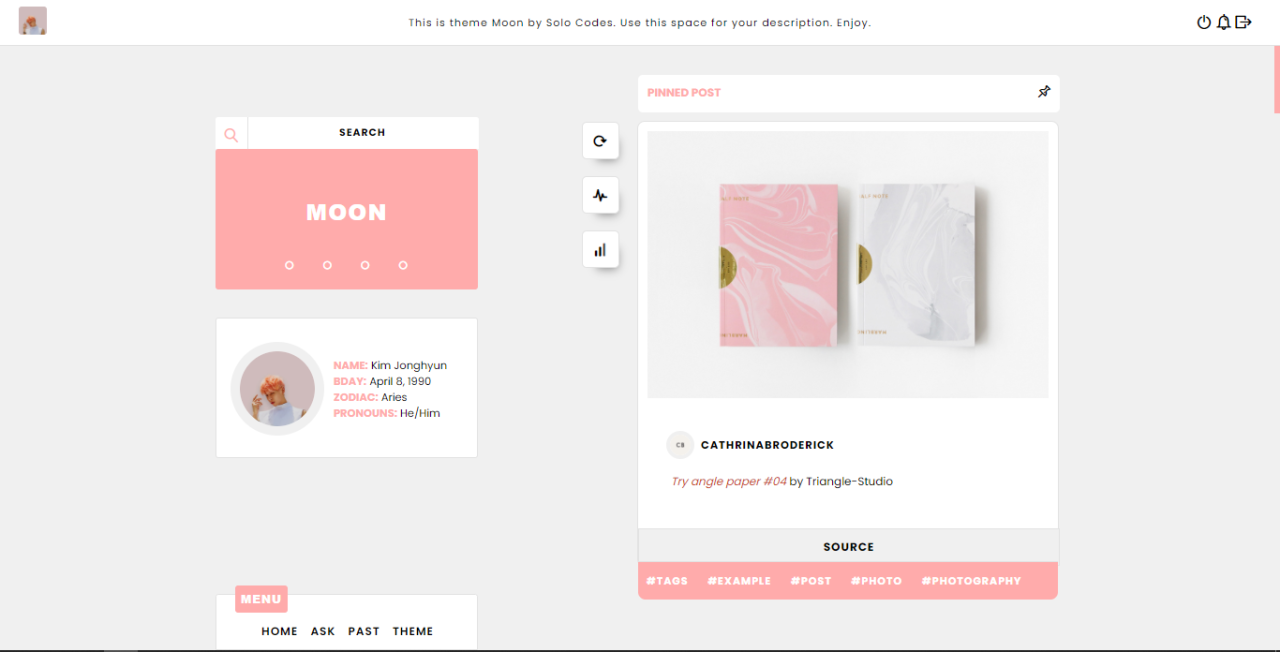This screenshot has height=652, width=1280.
Task: Click the activity pulse side button
Action: (600, 195)
